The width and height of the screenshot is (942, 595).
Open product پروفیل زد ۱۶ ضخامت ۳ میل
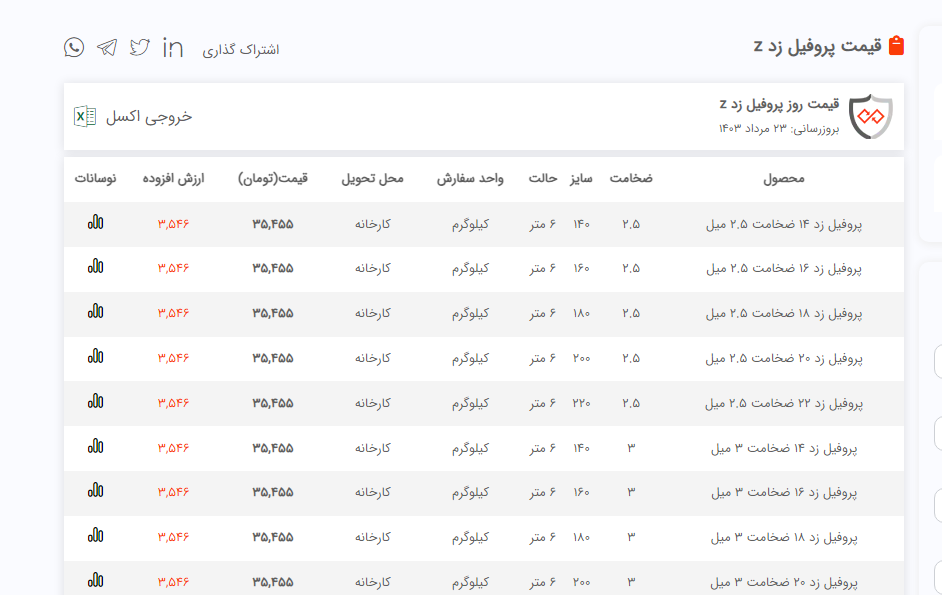[x=784, y=492]
